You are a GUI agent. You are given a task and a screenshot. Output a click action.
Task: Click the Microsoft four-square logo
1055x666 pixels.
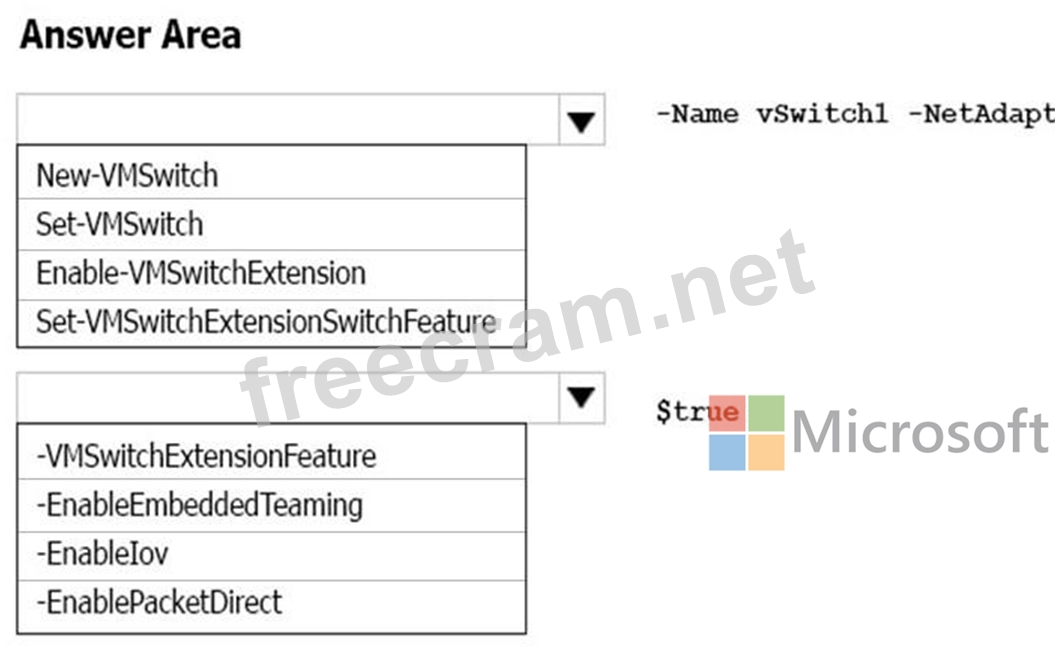pos(747,433)
